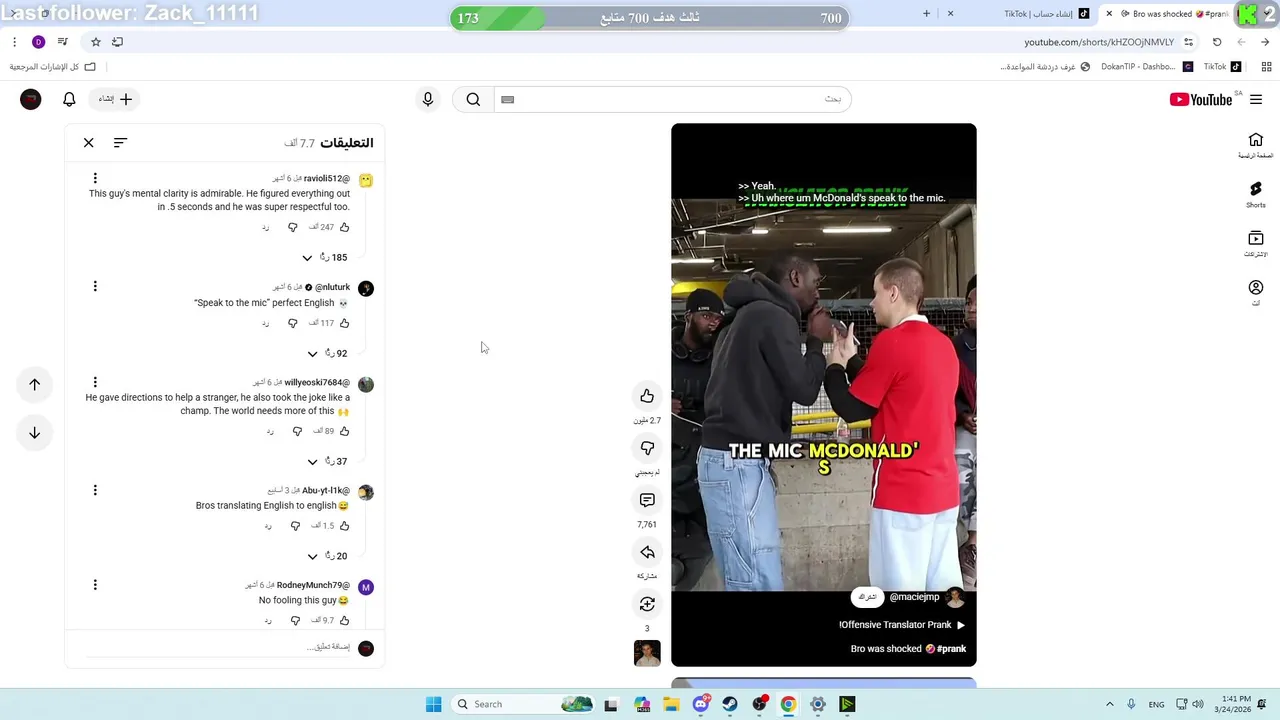This screenshot has width=1280, height=720.
Task: Focus the YouTube search box
Action: click(x=672, y=99)
